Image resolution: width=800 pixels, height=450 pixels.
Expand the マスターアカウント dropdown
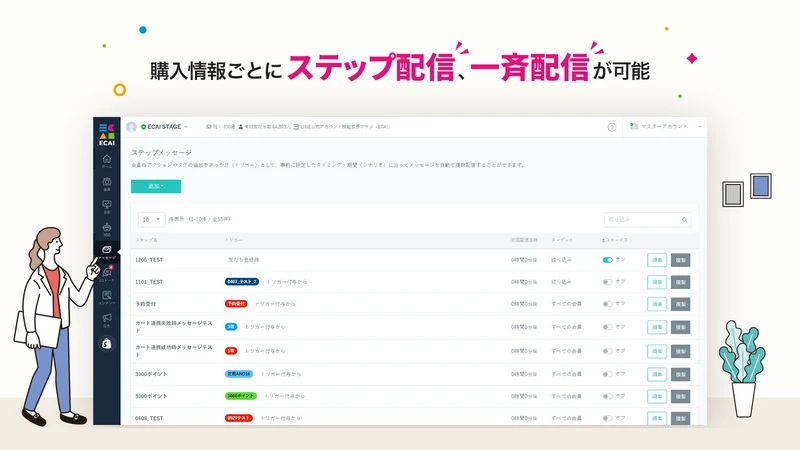click(x=666, y=127)
